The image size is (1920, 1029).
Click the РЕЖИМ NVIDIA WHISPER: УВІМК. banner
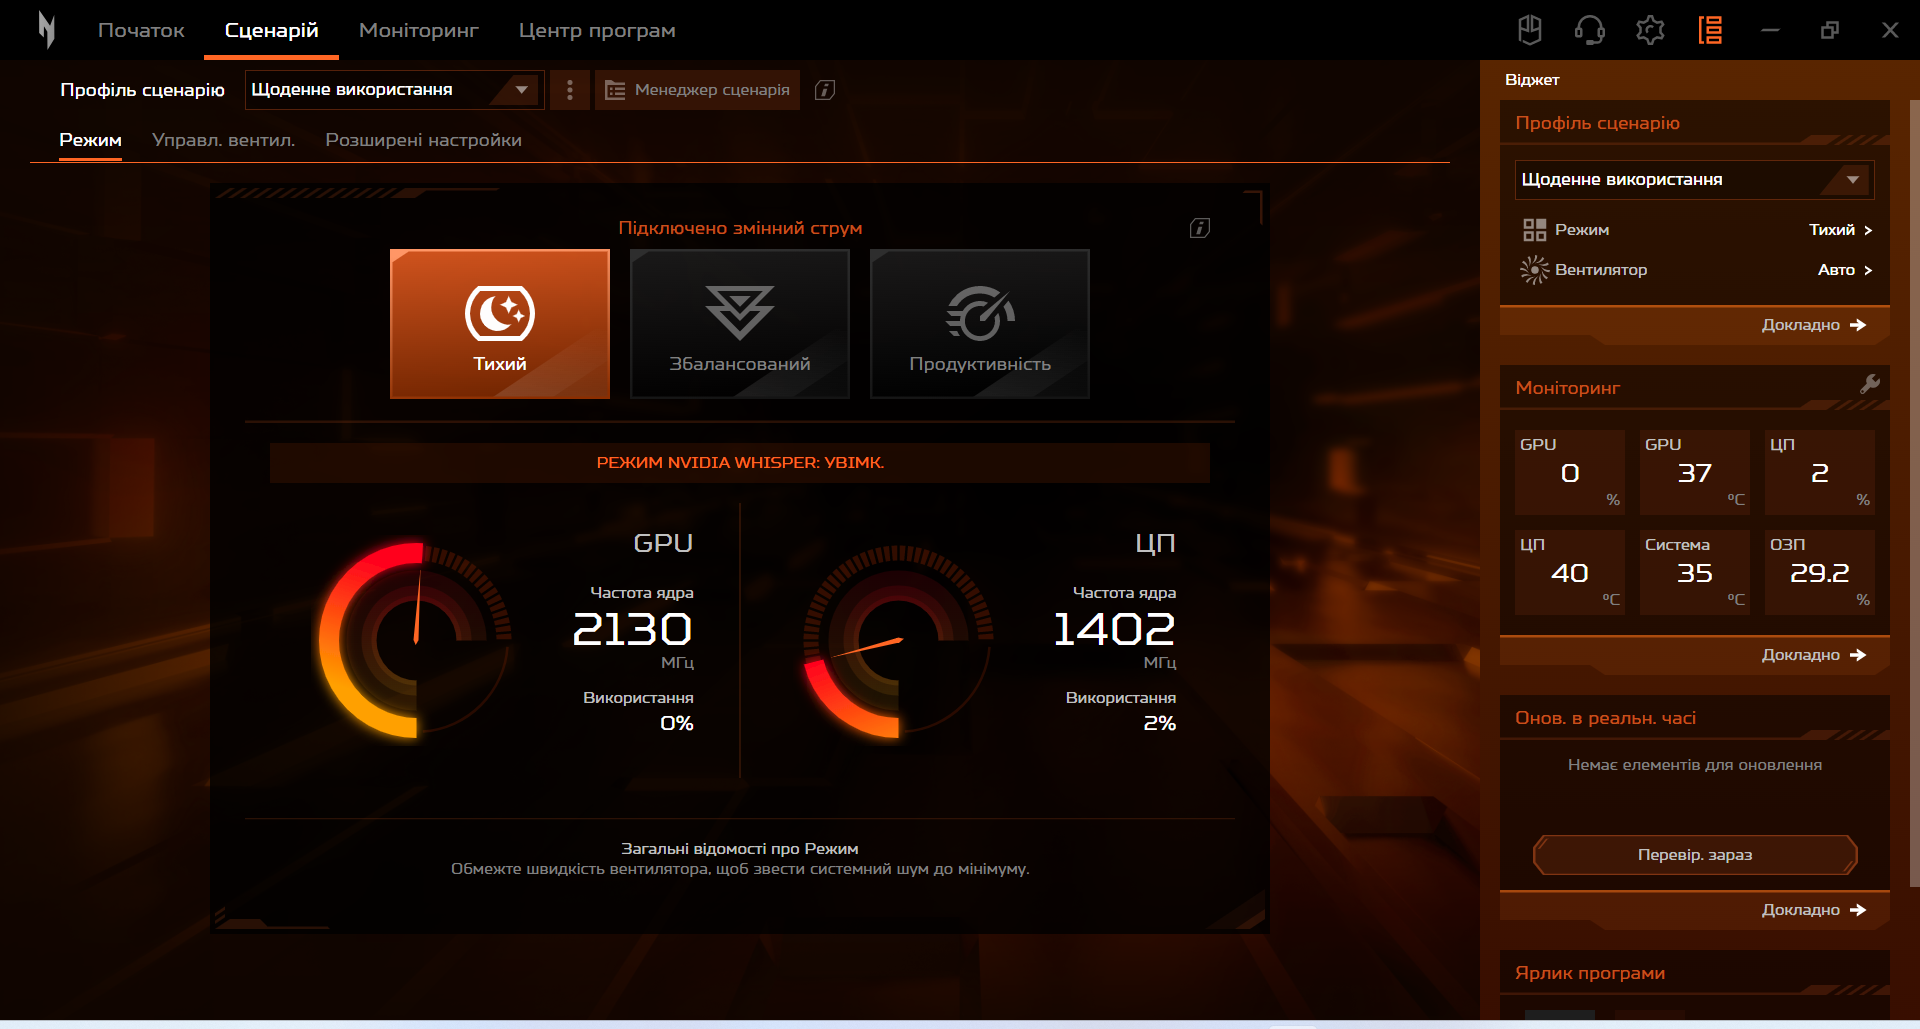pos(740,463)
